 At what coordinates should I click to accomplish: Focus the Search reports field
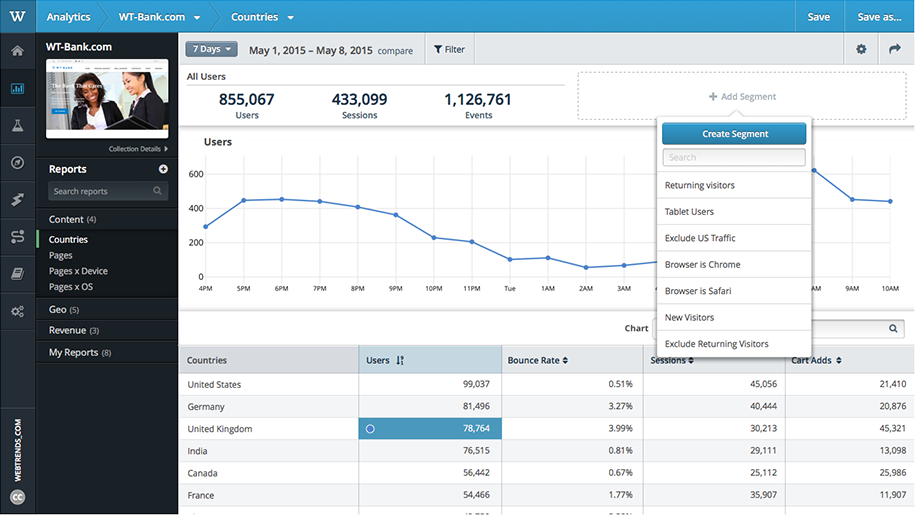coord(108,191)
